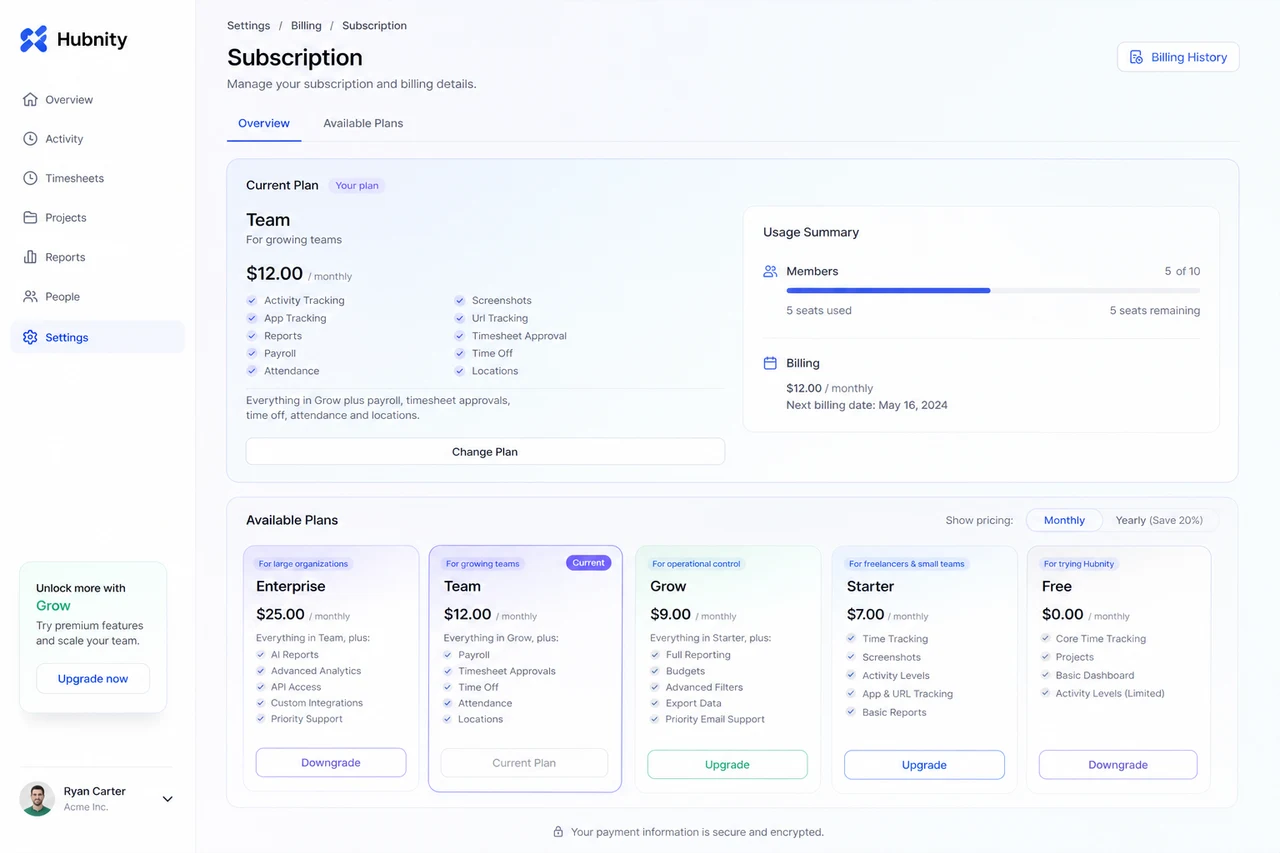Click the Reports chart icon in sidebar
The width and height of the screenshot is (1280, 853).
pyautogui.click(x=30, y=257)
